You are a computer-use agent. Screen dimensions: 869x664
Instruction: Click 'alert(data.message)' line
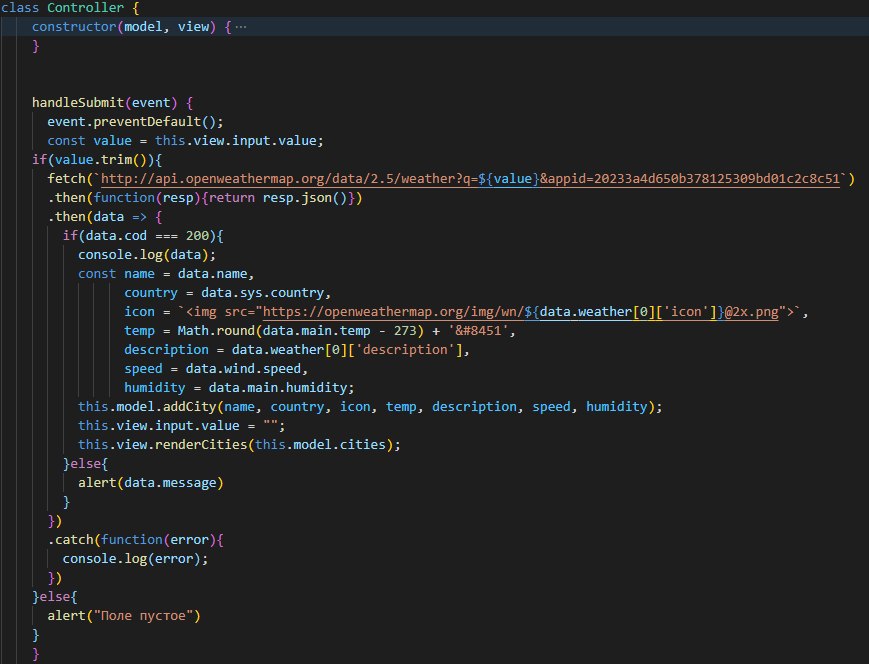(151, 483)
